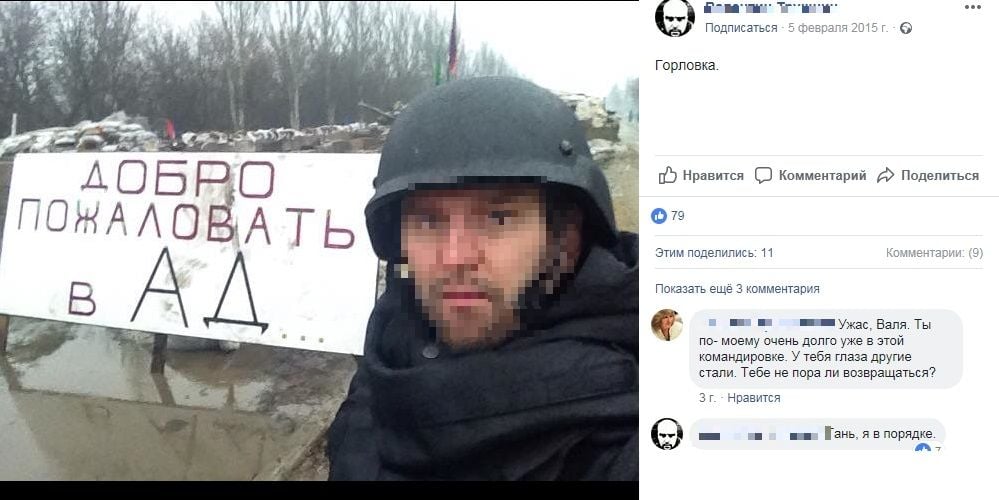Open the main selfie photo

pyautogui.click(x=319, y=240)
